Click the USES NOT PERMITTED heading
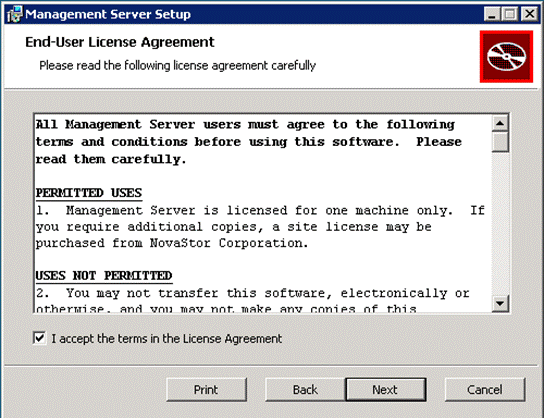 tap(104, 276)
